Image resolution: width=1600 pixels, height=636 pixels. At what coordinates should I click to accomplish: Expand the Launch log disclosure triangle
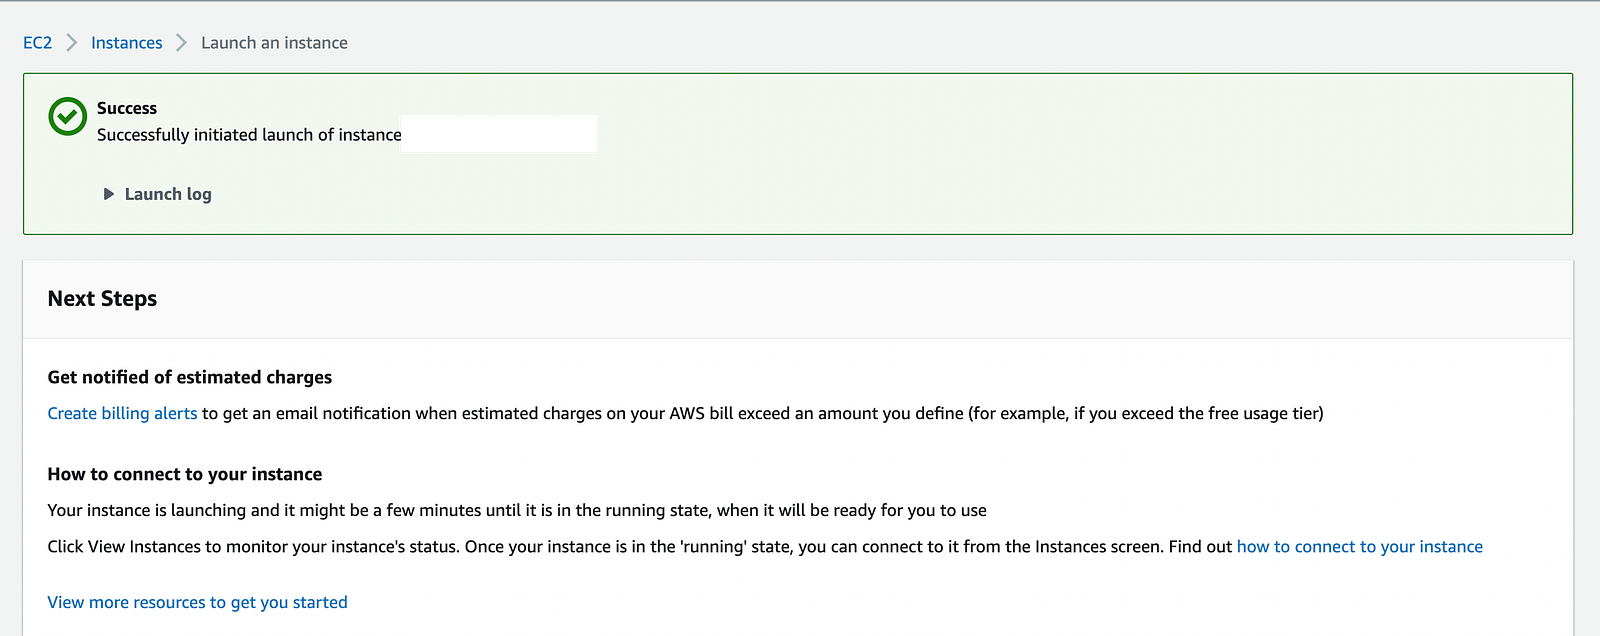pos(109,194)
